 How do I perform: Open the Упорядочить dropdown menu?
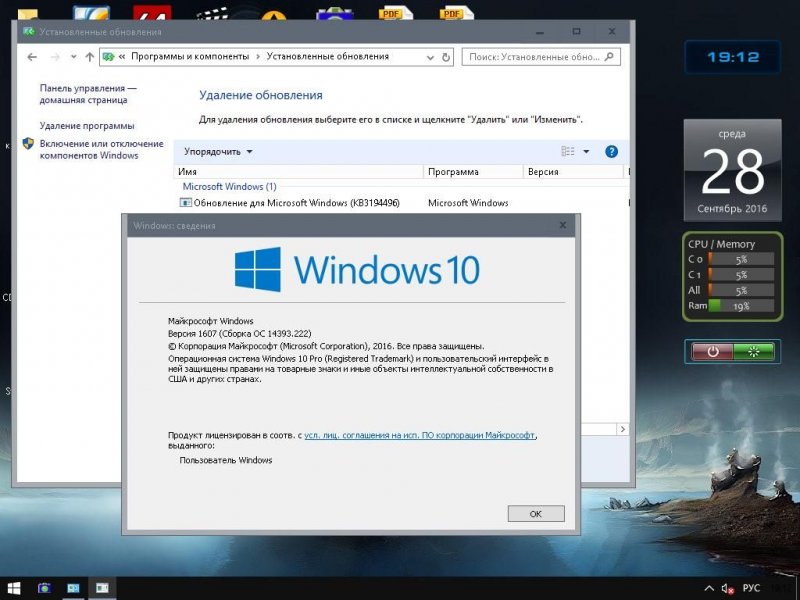pyautogui.click(x=218, y=152)
